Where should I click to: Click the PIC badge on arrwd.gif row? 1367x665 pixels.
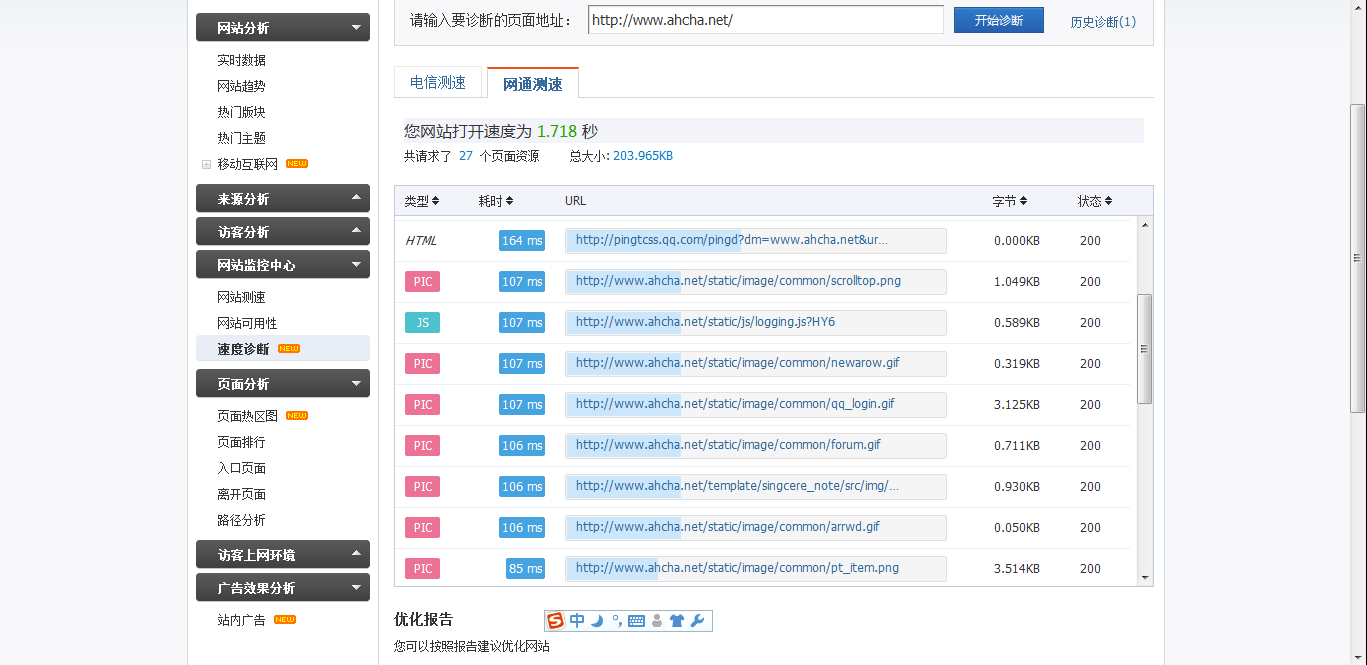point(422,528)
